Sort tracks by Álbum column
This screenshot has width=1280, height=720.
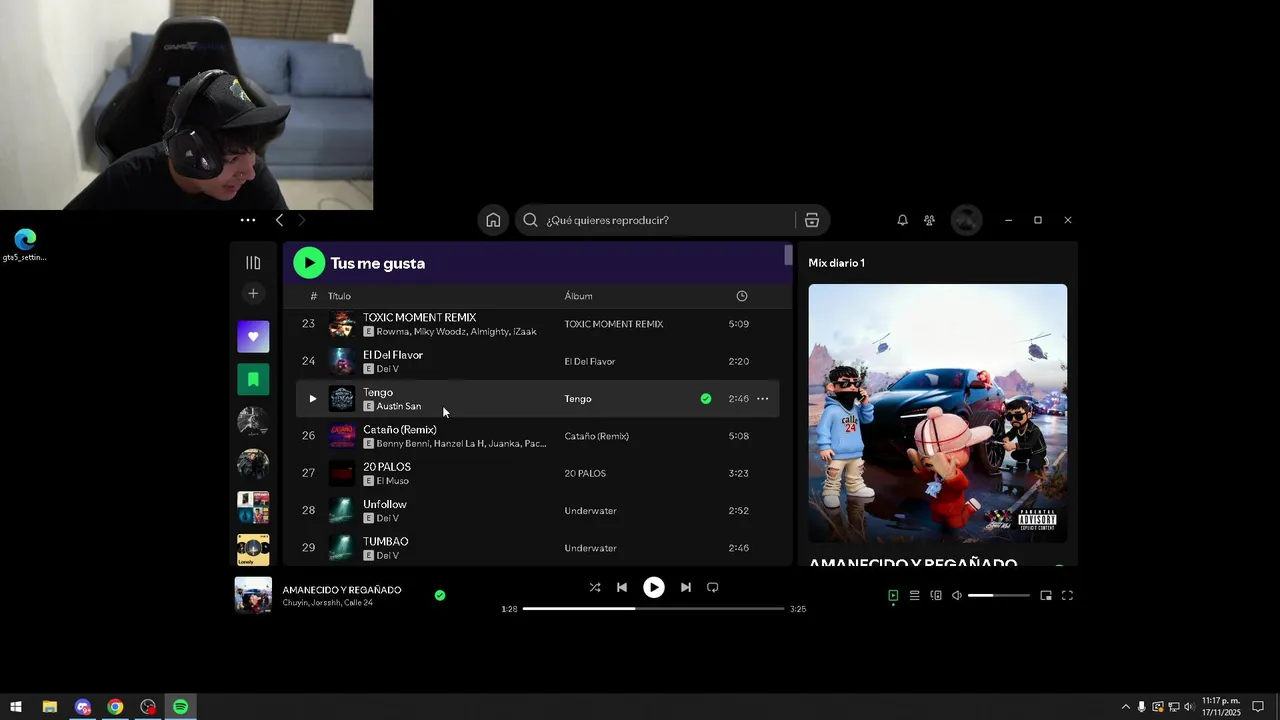(578, 296)
